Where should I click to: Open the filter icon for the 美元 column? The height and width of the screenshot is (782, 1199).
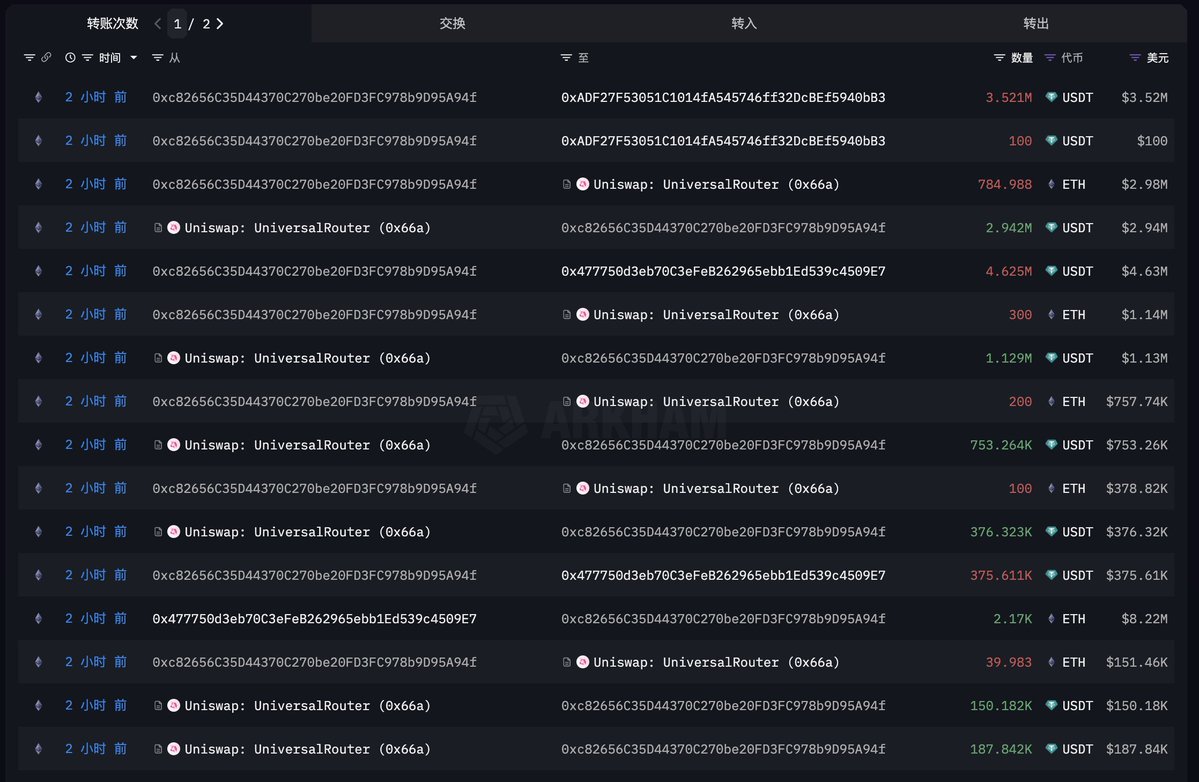[1135, 57]
